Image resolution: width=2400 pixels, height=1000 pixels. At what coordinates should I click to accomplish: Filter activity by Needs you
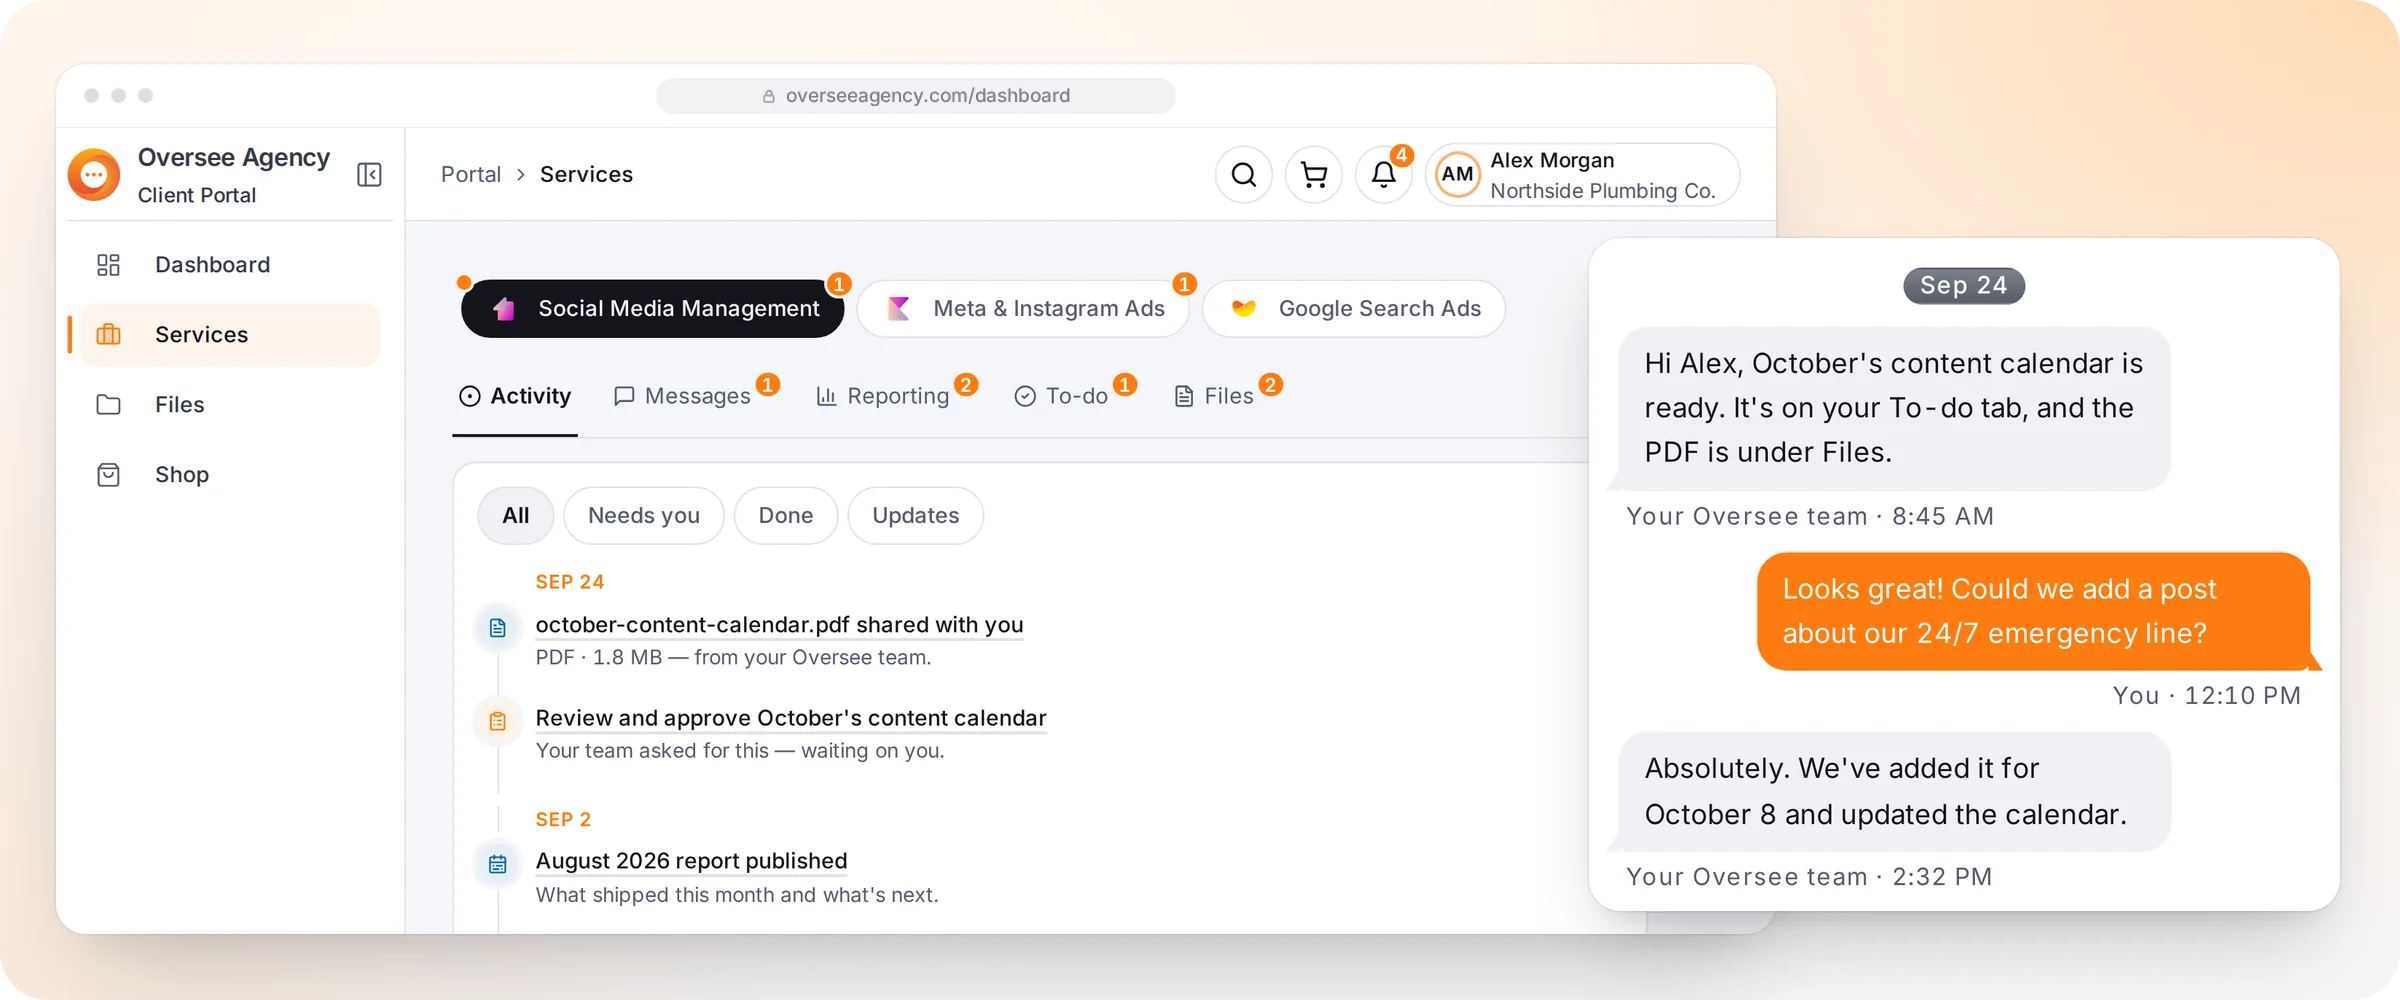click(x=644, y=516)
